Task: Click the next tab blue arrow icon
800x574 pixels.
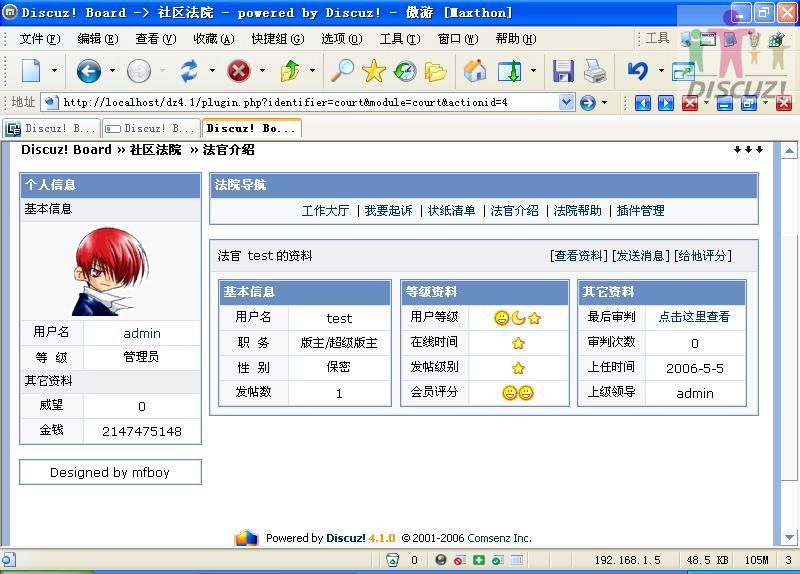Action: [666, 103]
